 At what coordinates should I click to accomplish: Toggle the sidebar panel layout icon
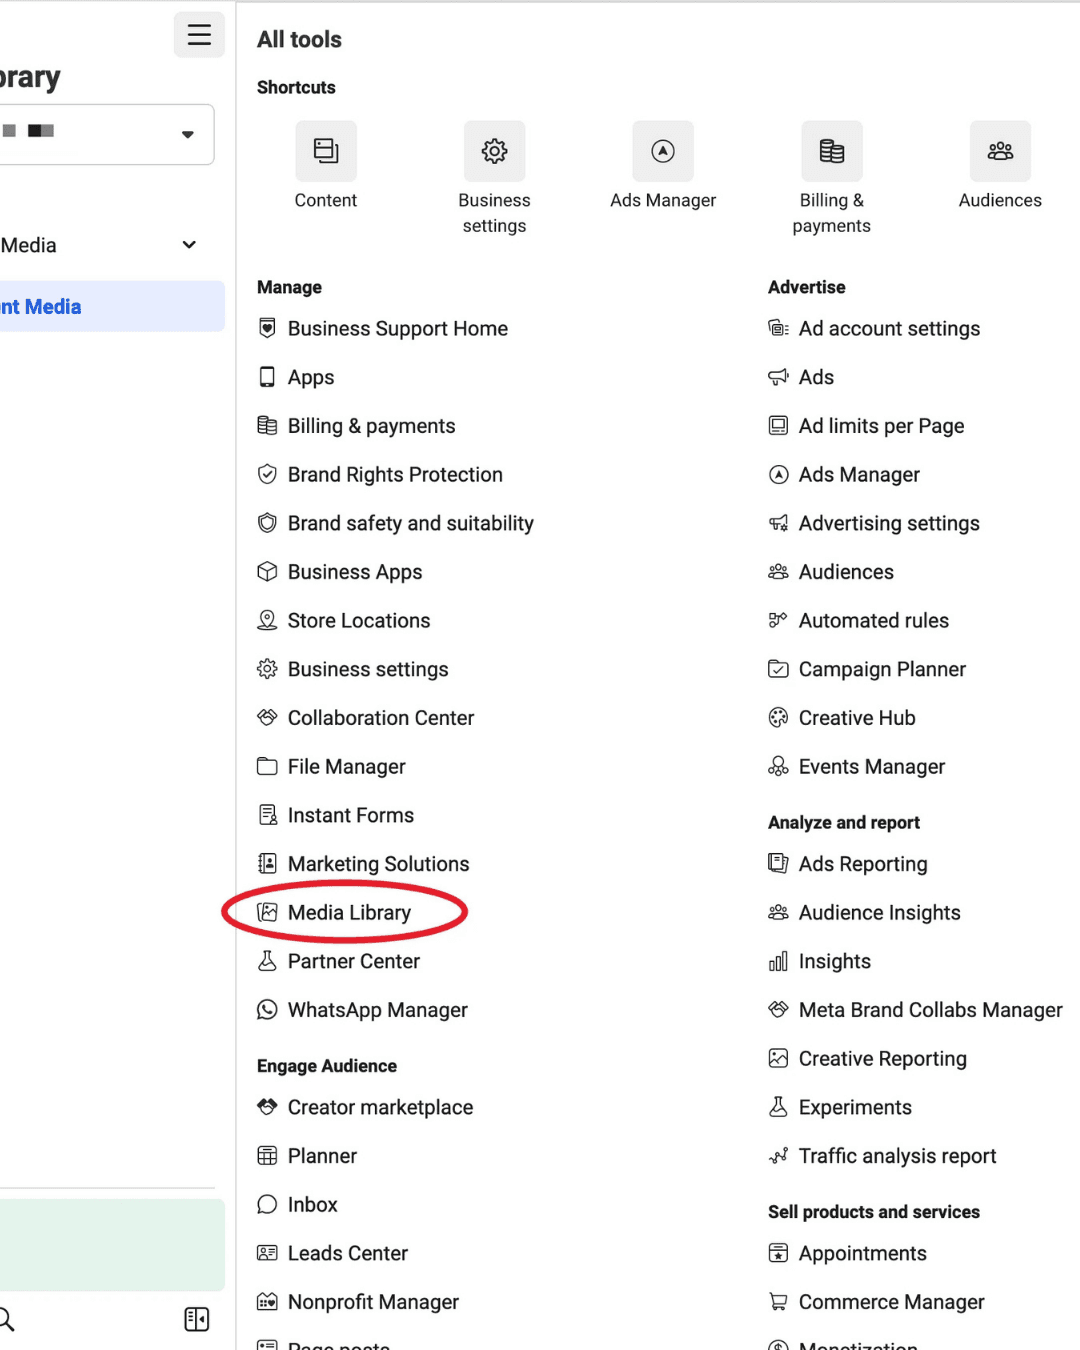pyautogui.click(x=197, y=1319)
